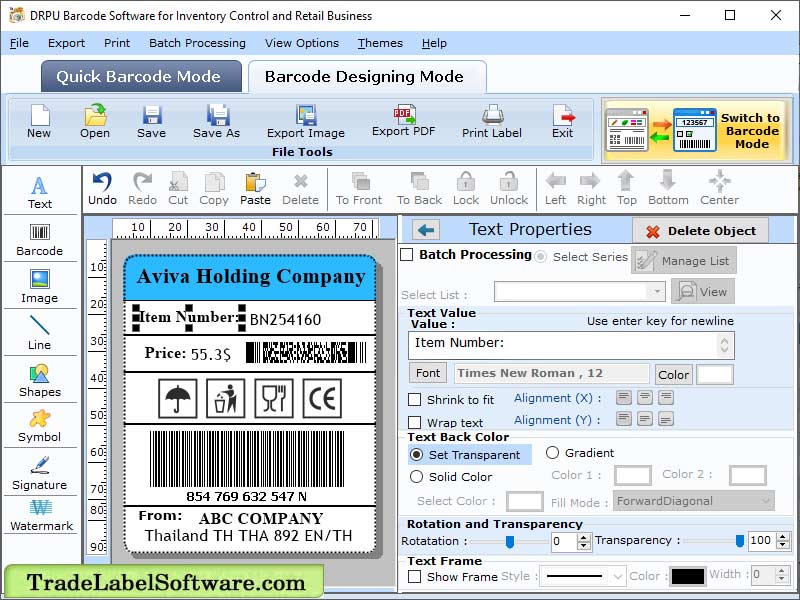Select the Gradient back color option
The width and height of the screenshot is (800, 600).
tap(552, 452)
